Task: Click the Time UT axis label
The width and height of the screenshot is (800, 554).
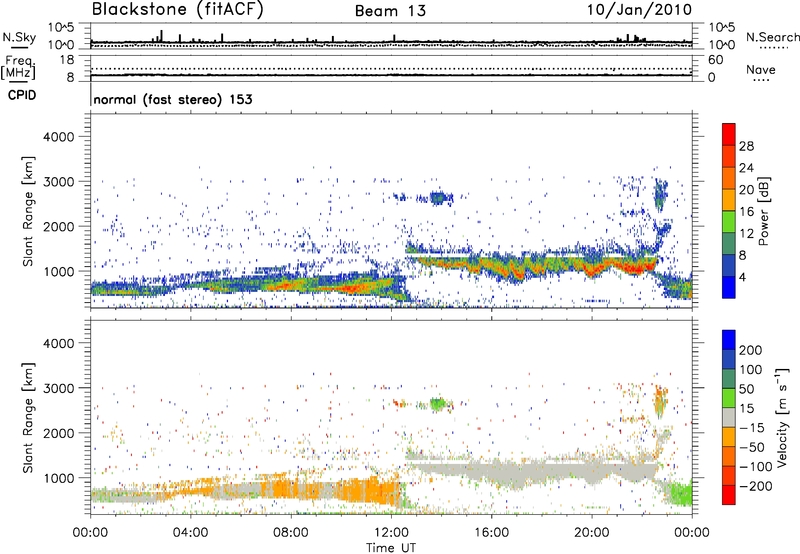Action: click(391, 548)
